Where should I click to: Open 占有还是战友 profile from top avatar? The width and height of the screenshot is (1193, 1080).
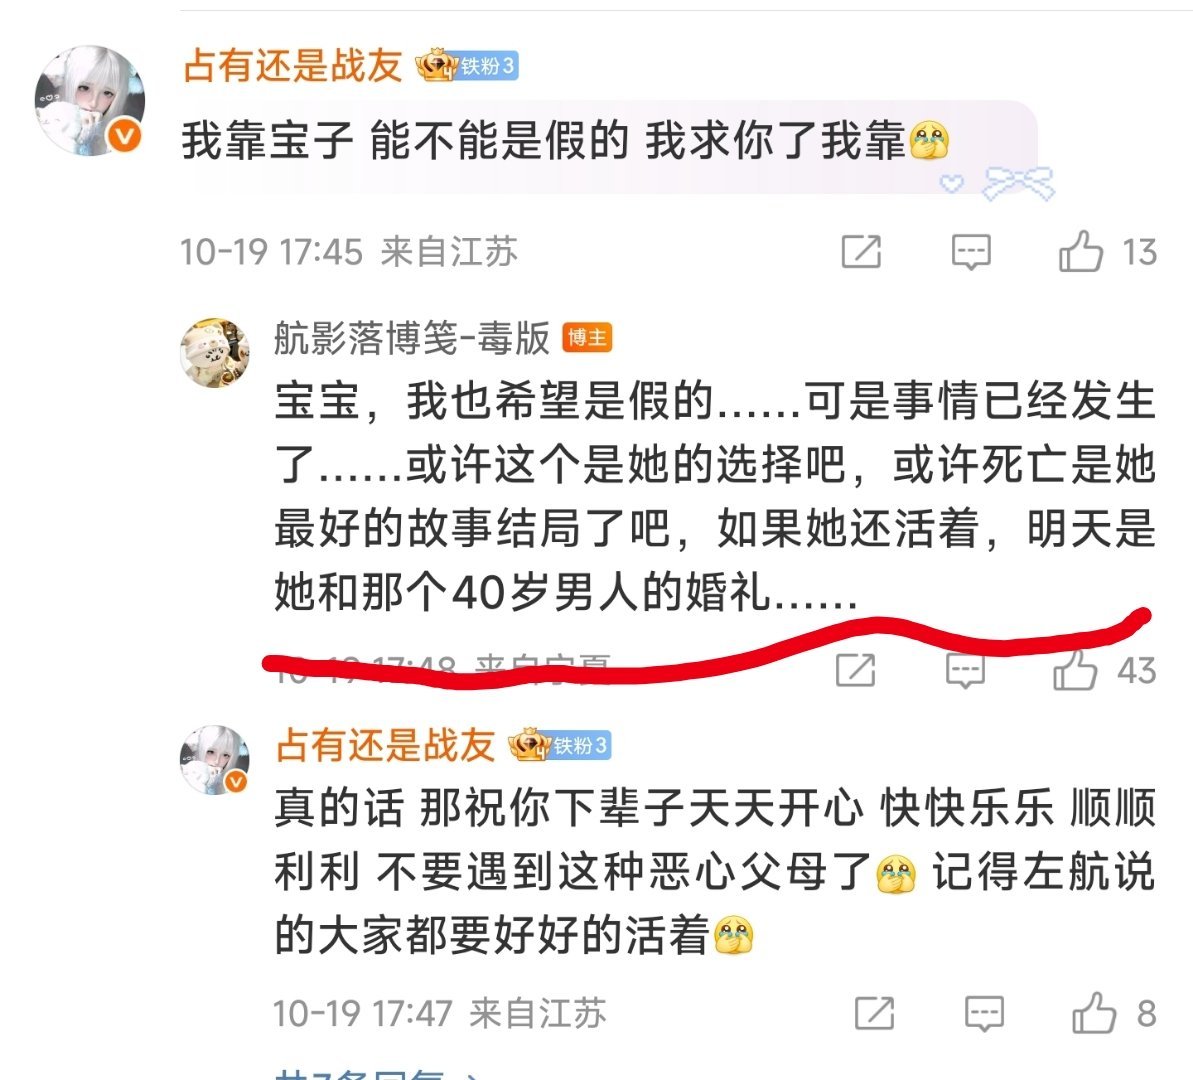90,100
